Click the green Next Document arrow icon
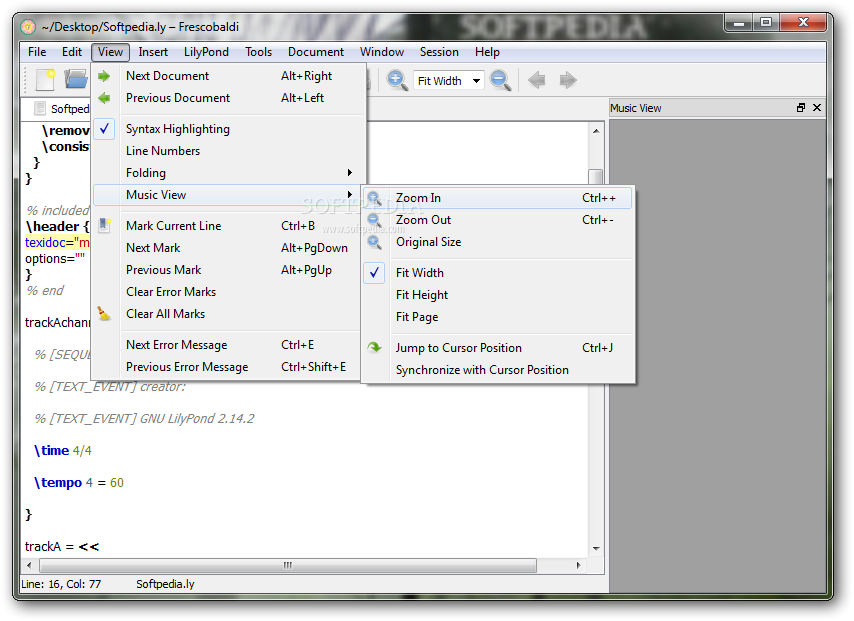 click(104, 76)
